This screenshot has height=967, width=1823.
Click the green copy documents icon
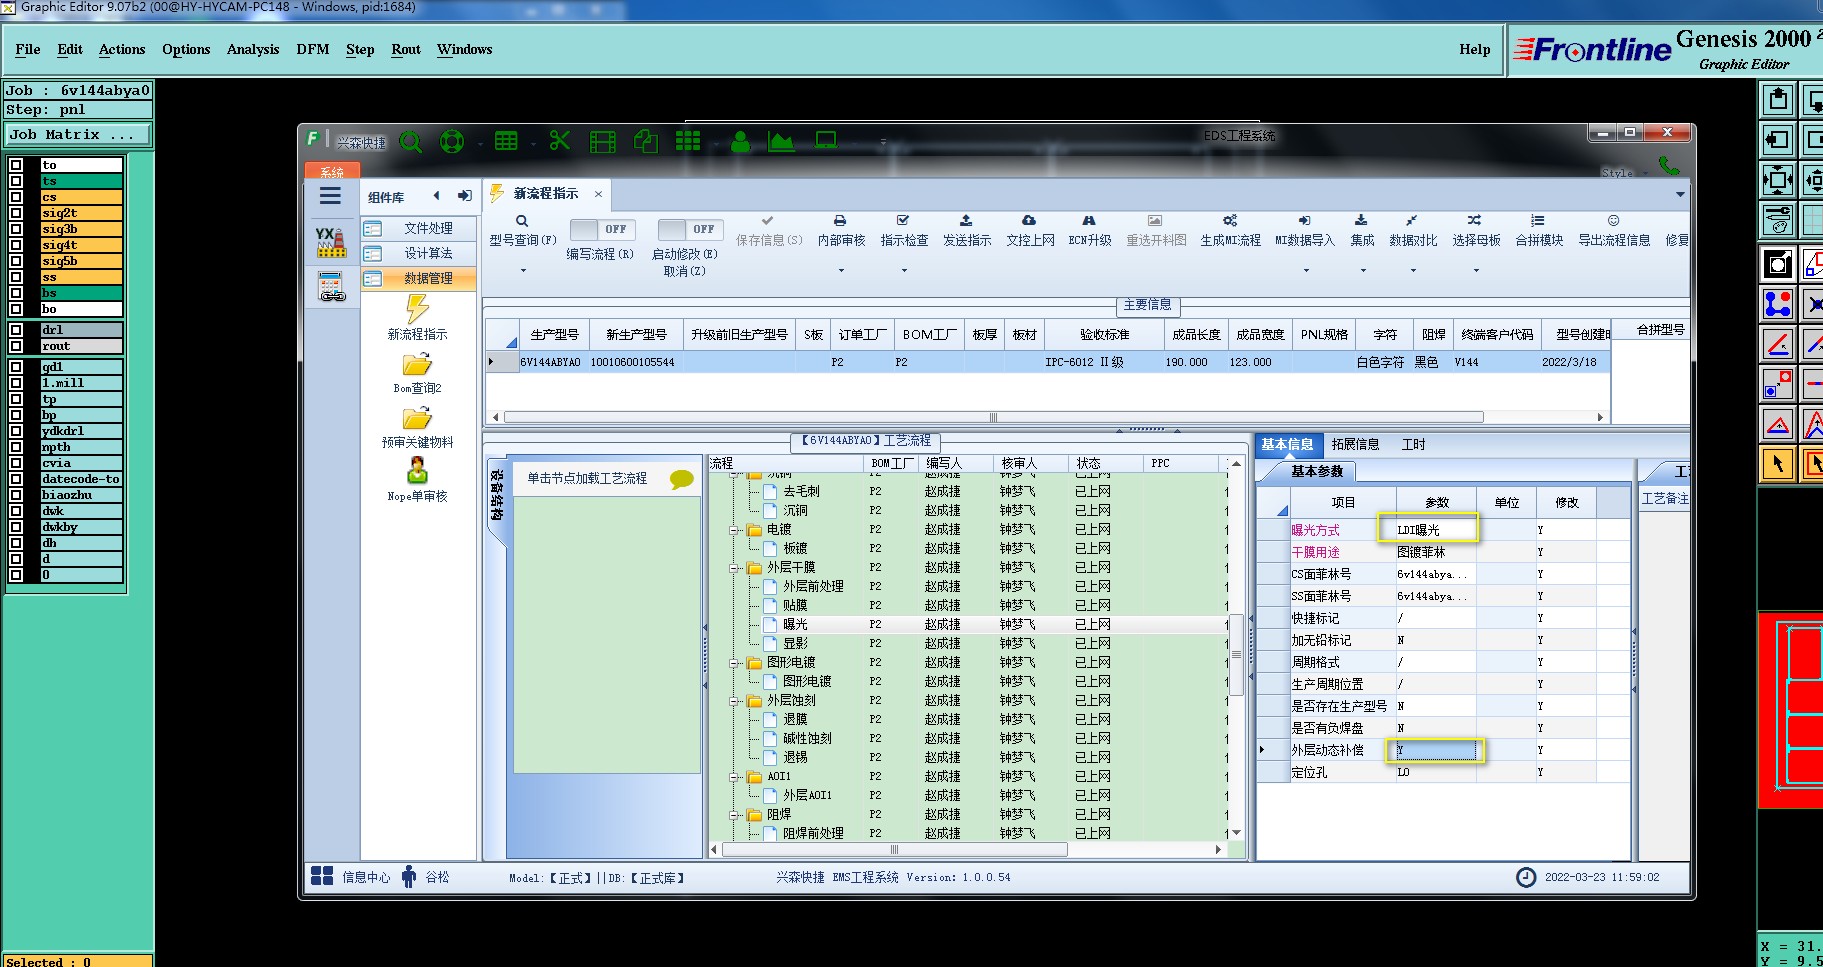point(646,141)
